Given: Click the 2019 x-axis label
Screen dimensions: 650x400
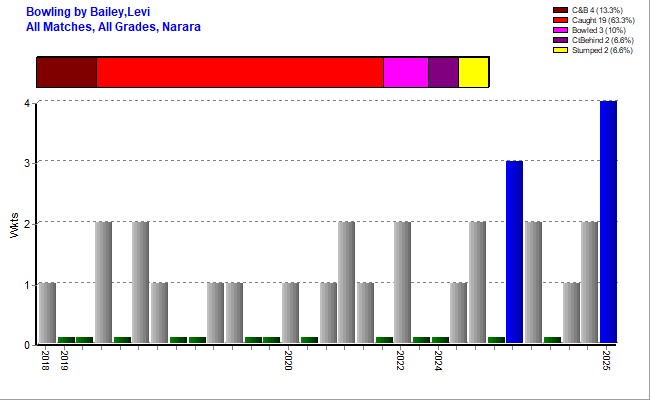Looking at the screenshot, I should tap(64, 360).
